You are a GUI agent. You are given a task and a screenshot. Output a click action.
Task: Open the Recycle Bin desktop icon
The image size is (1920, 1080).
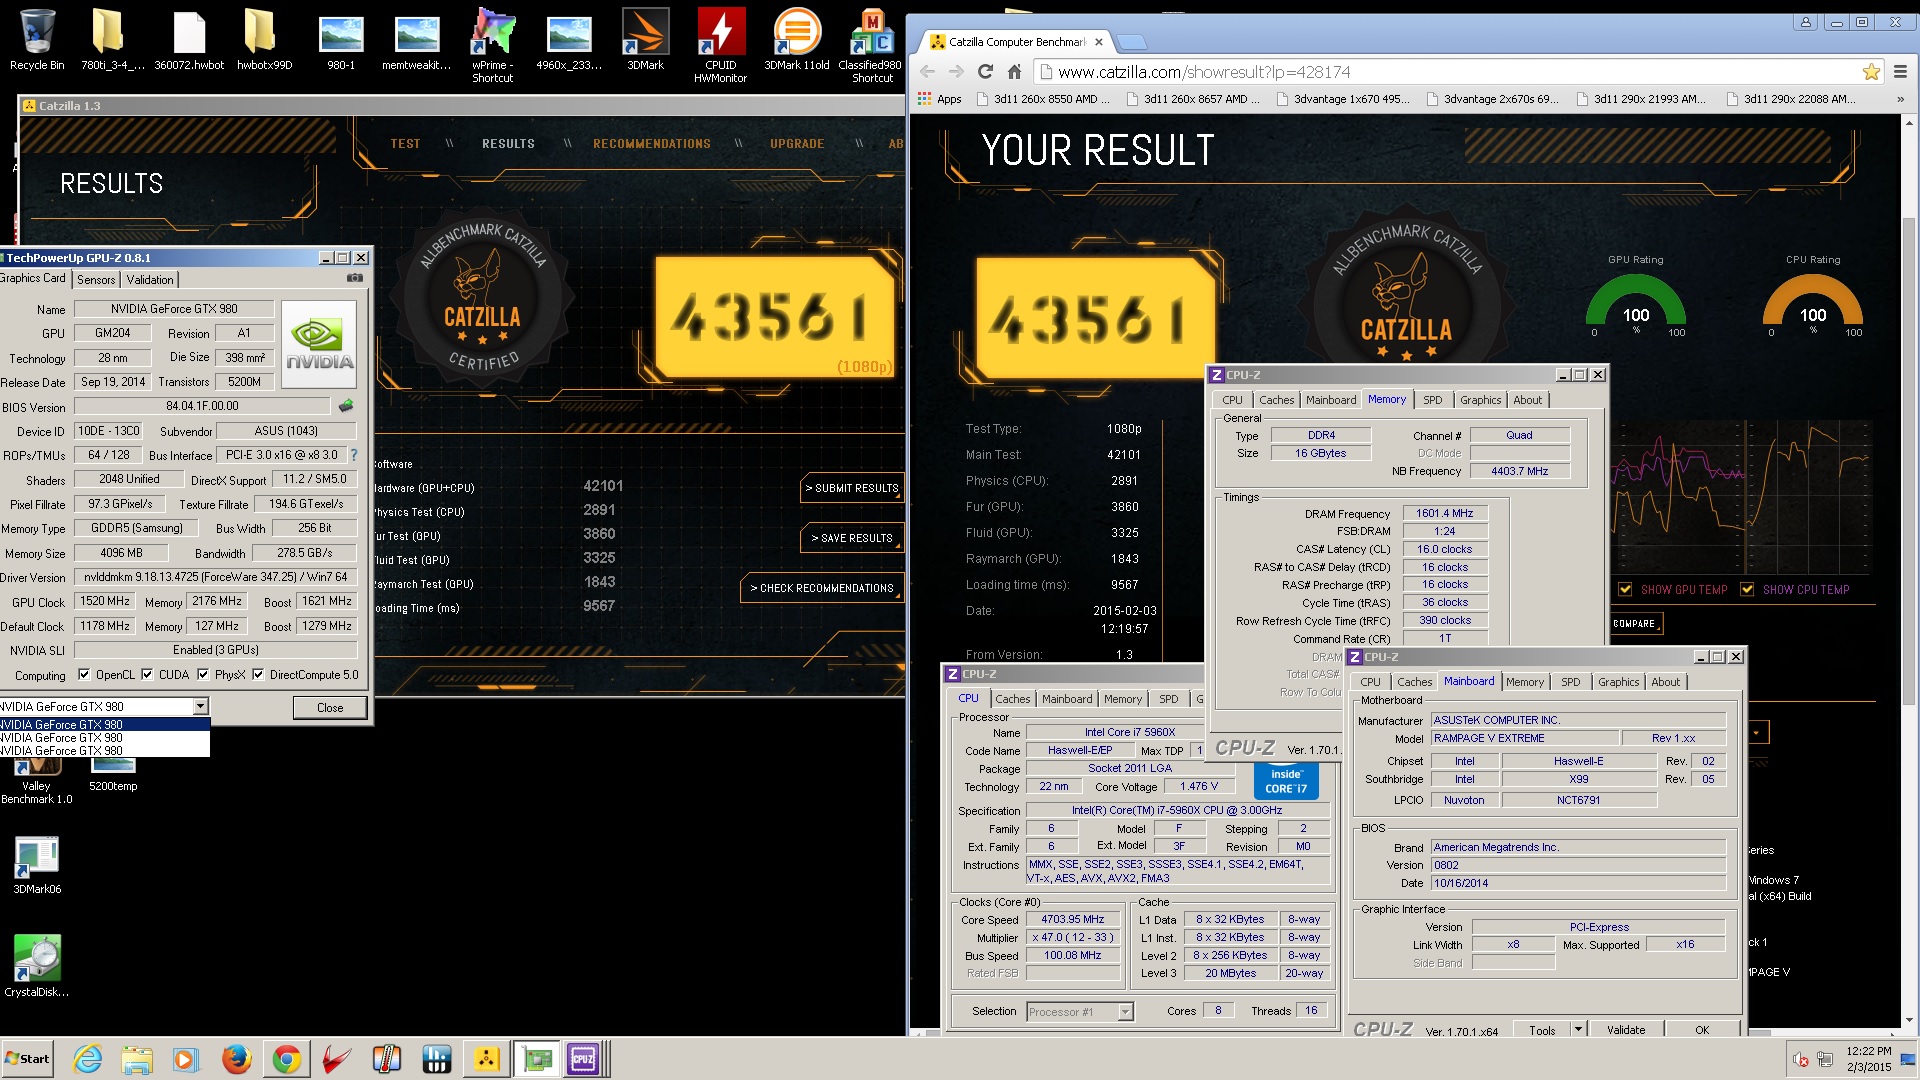(37, 40)
